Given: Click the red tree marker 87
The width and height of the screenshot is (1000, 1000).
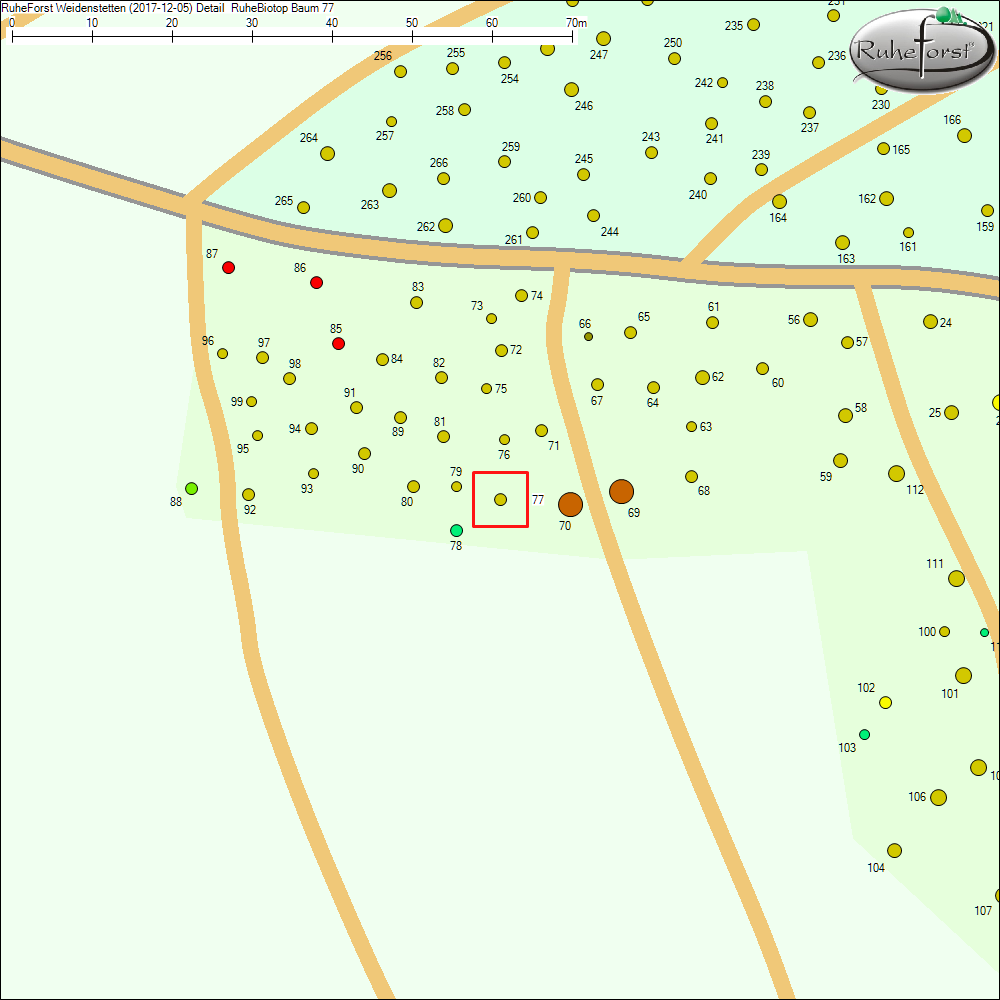Looking at the screenshot, I should click(228, 267).
